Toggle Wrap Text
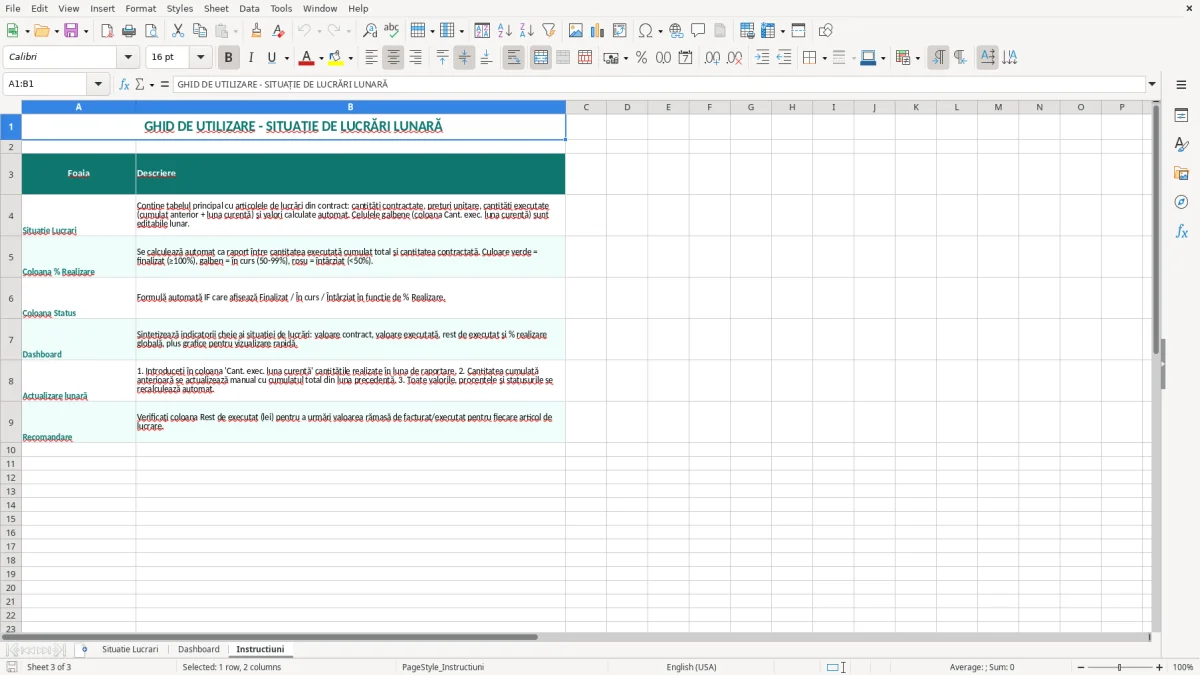Image resolution: width=1200 pixels, height=675 pixels. (514, 58)
